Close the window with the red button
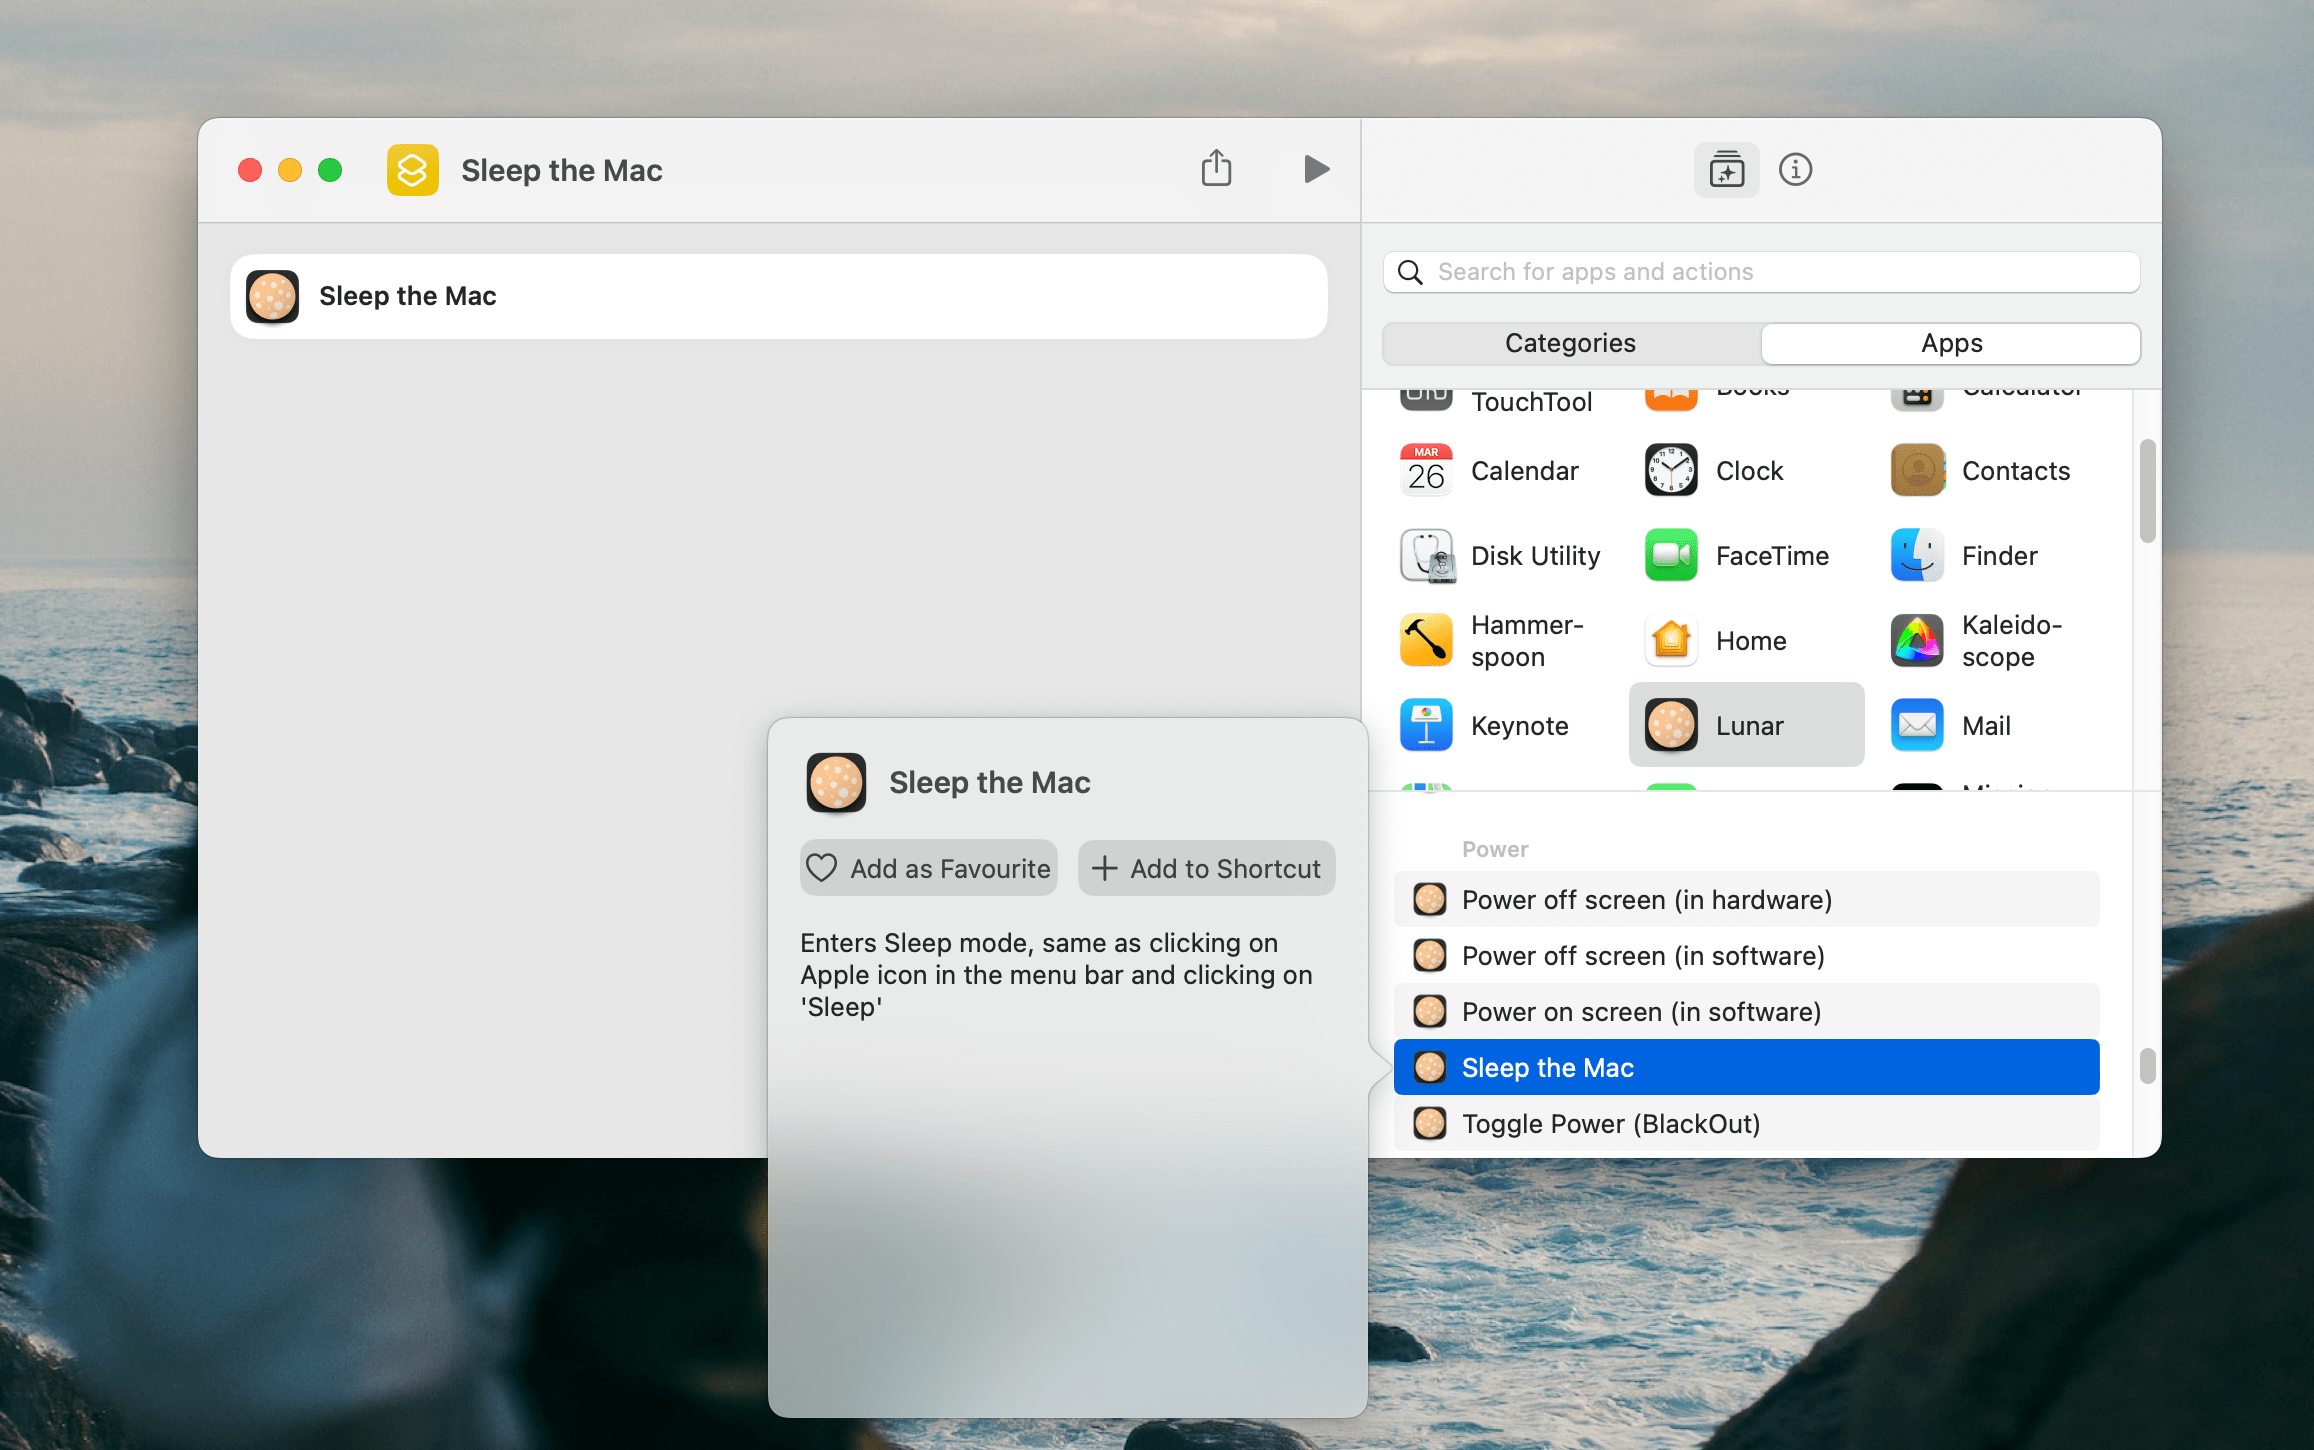This screenshot has width=2314, height=1450. pyautogui.click(x=250, y=170)
